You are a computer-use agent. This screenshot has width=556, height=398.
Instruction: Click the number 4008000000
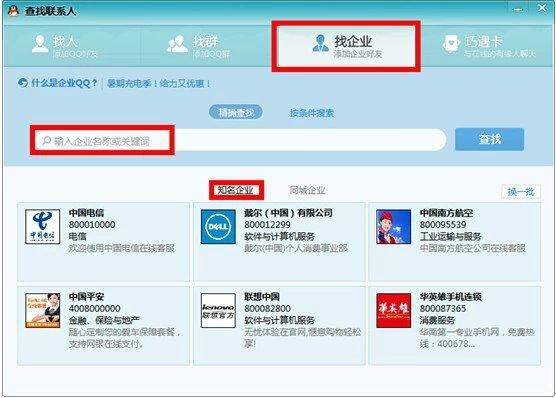(x=94, y=308)
